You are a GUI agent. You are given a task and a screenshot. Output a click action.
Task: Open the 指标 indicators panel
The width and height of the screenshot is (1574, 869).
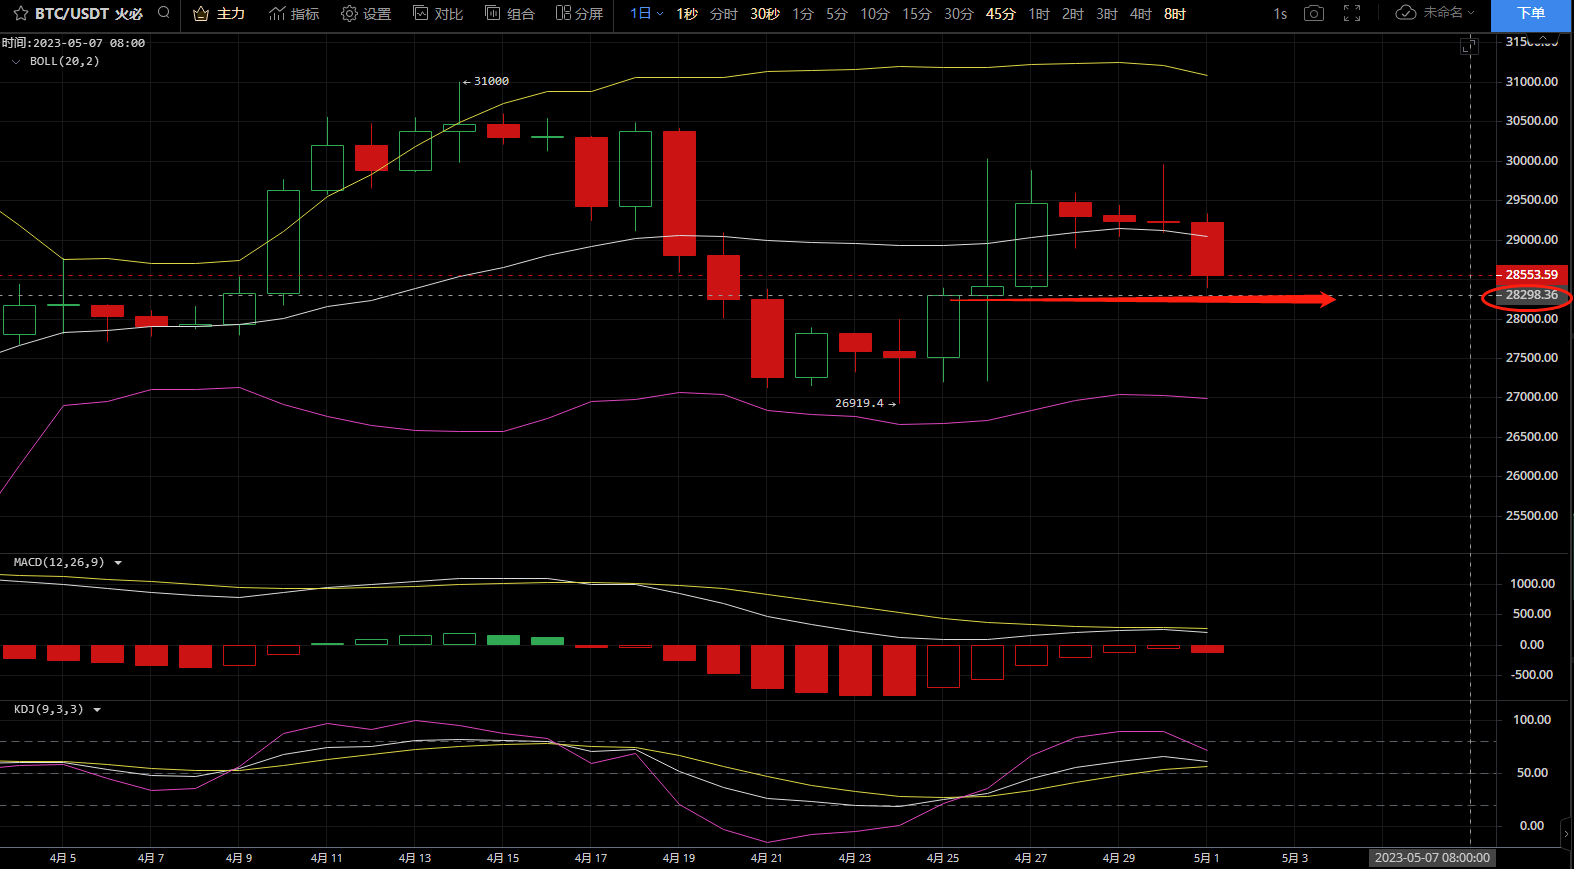pyautogui.click(x=294, y=14)
